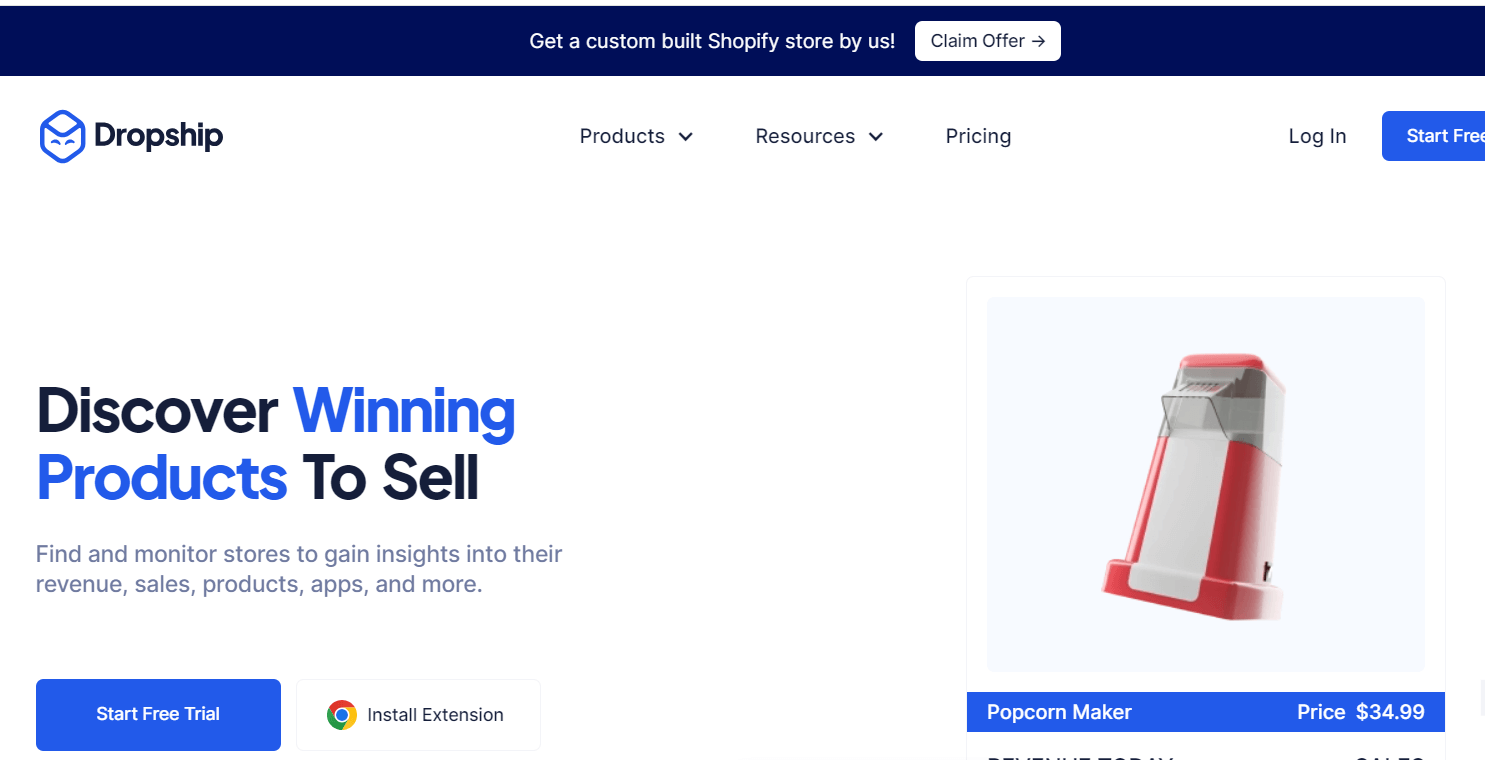Click the Install Extension button label

[435, 715]
